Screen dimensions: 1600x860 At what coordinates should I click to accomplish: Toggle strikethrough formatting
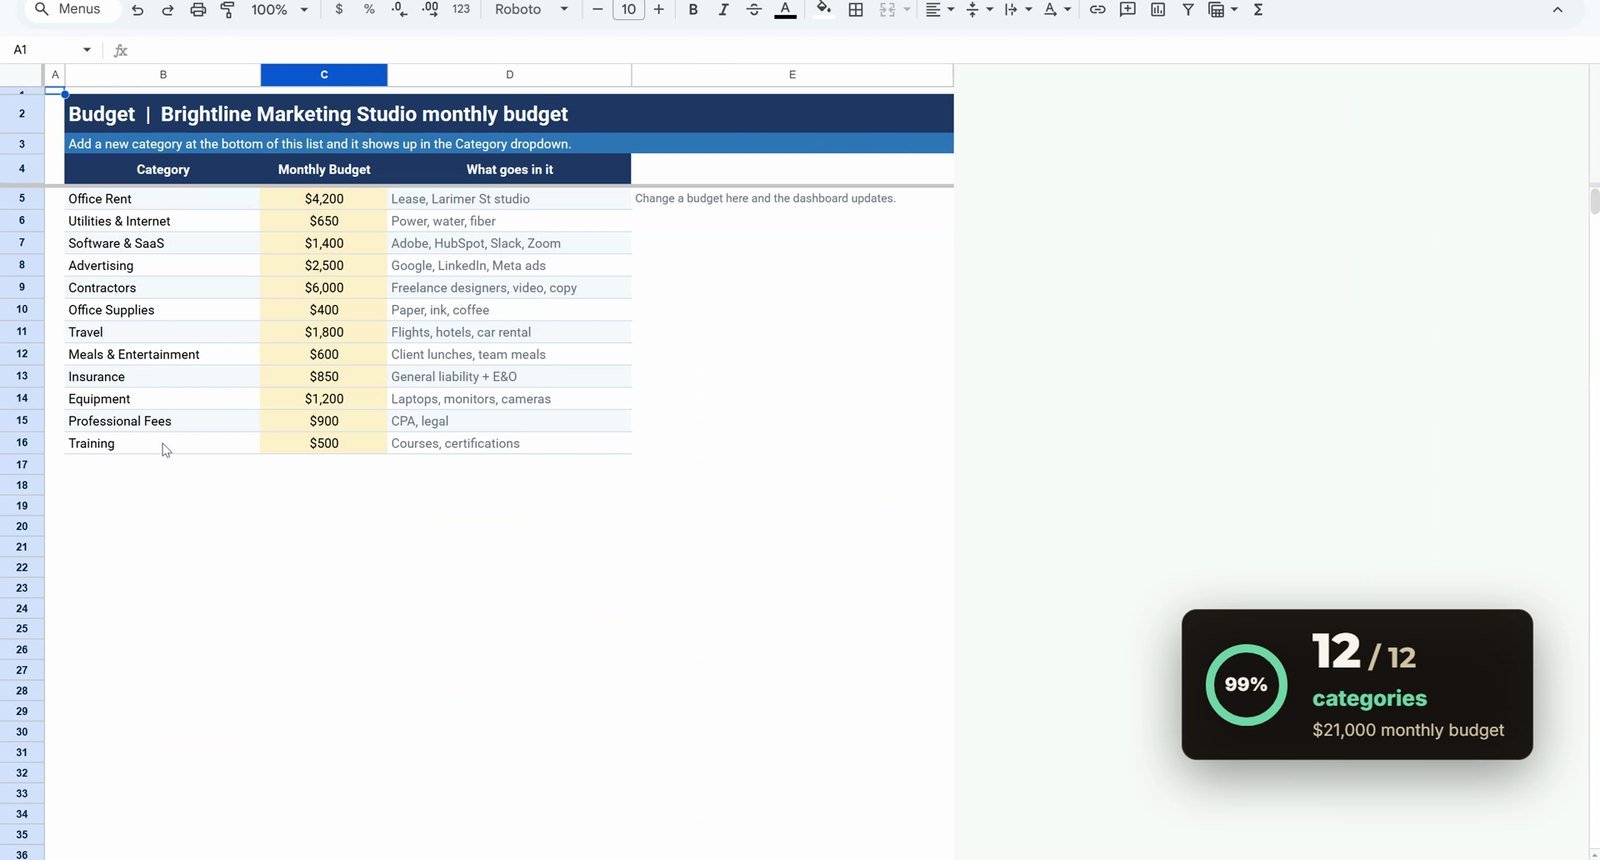[x=754, y=10]
